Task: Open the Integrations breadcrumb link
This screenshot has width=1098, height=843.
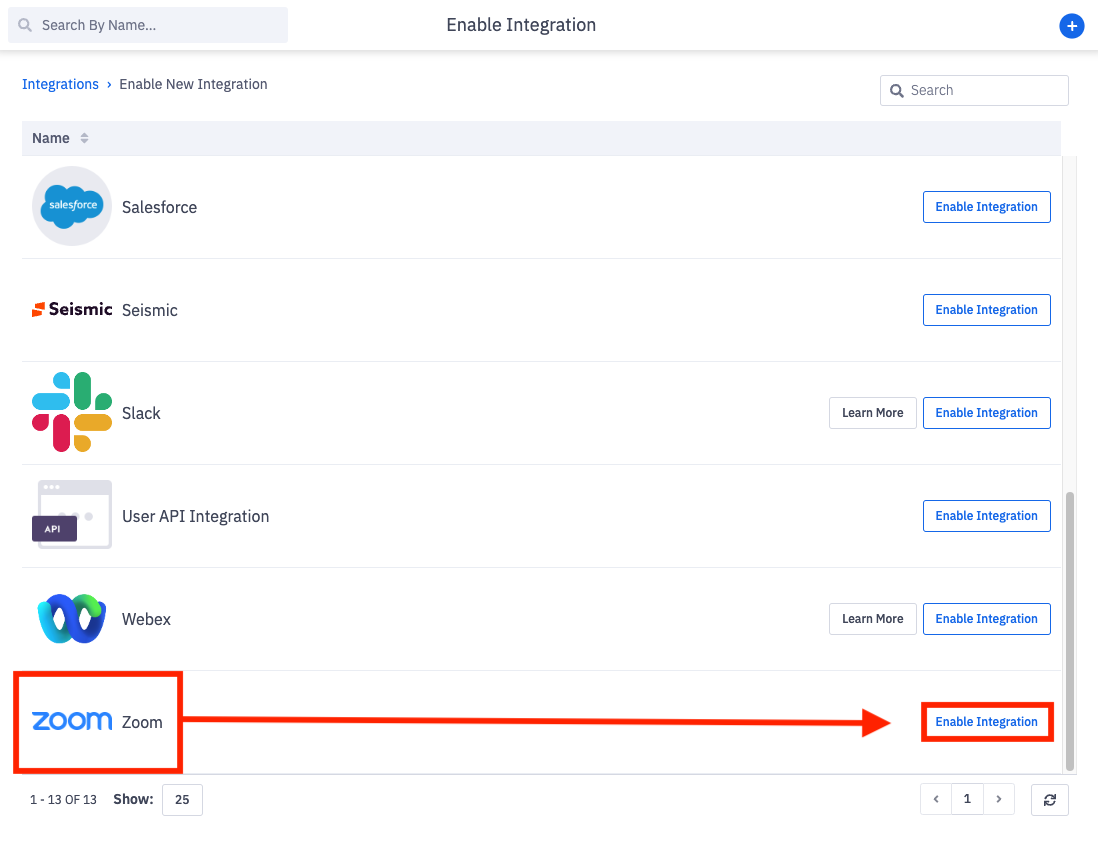Action: pos(60,84)
